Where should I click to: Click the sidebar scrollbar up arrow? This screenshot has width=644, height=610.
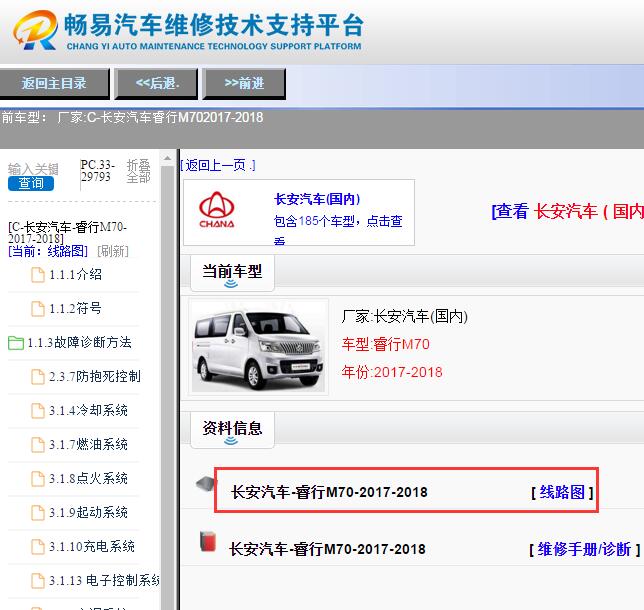(x=167, y=158)
